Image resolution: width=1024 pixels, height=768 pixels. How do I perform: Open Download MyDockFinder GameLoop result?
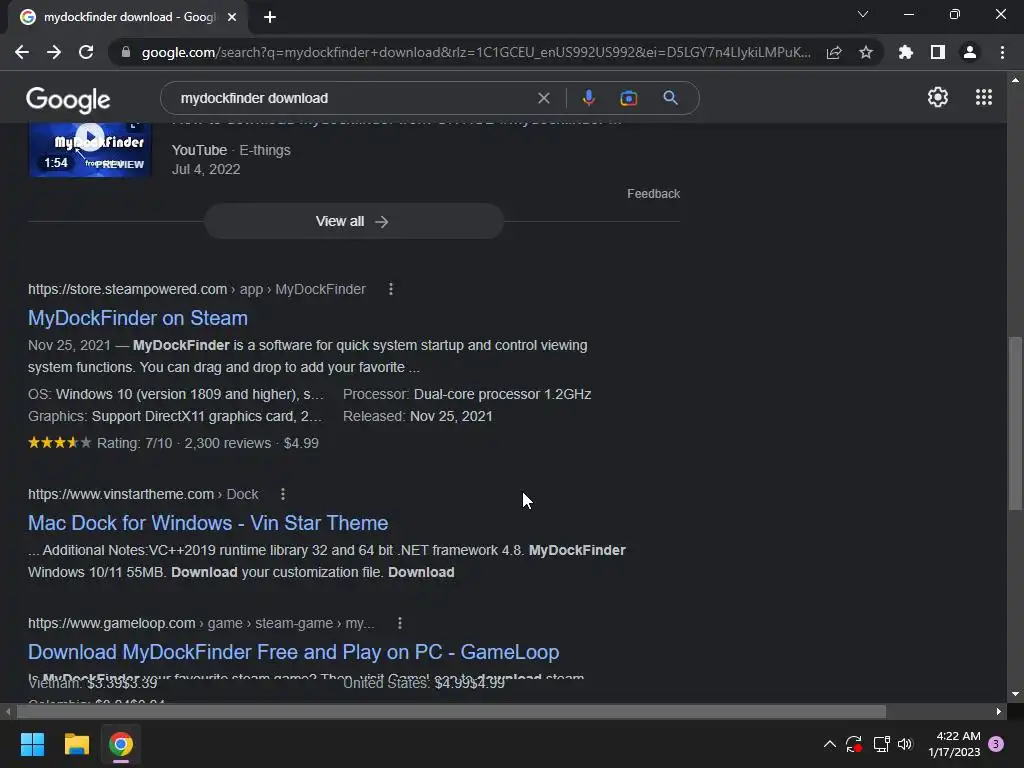tap(293, 652)
